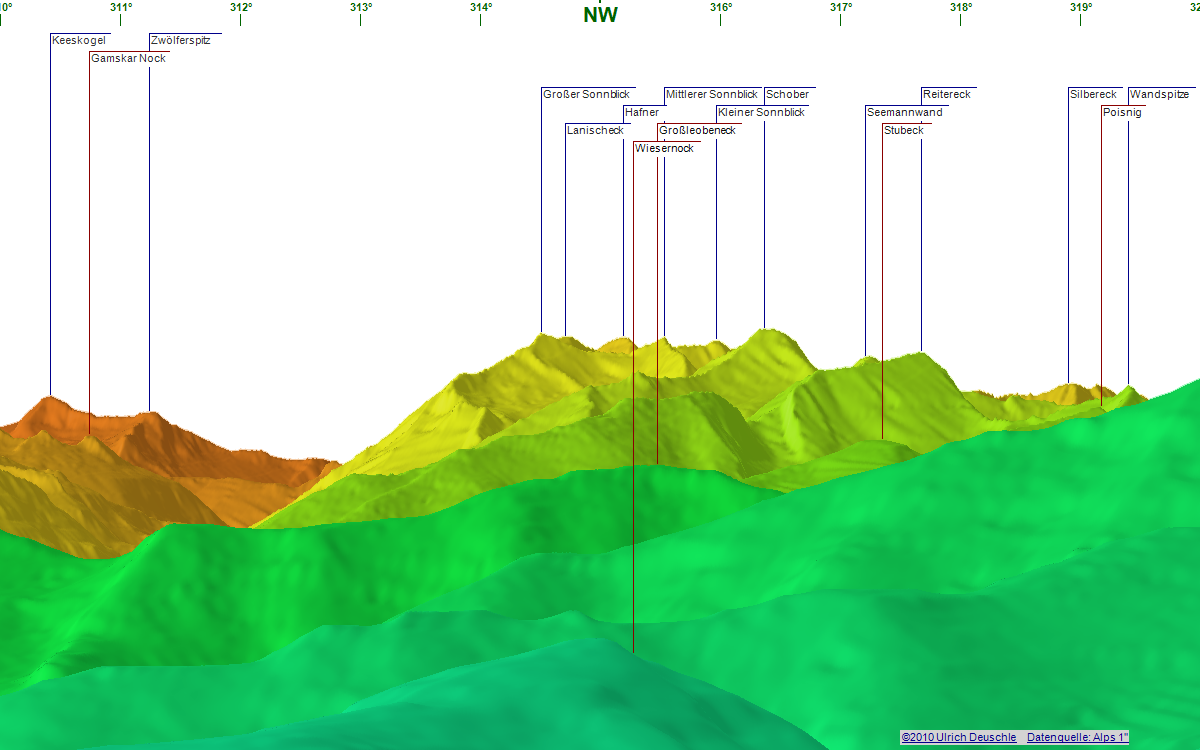1200x750 pixels.
Task: Click the Wiesernock label
Action: 664,149
